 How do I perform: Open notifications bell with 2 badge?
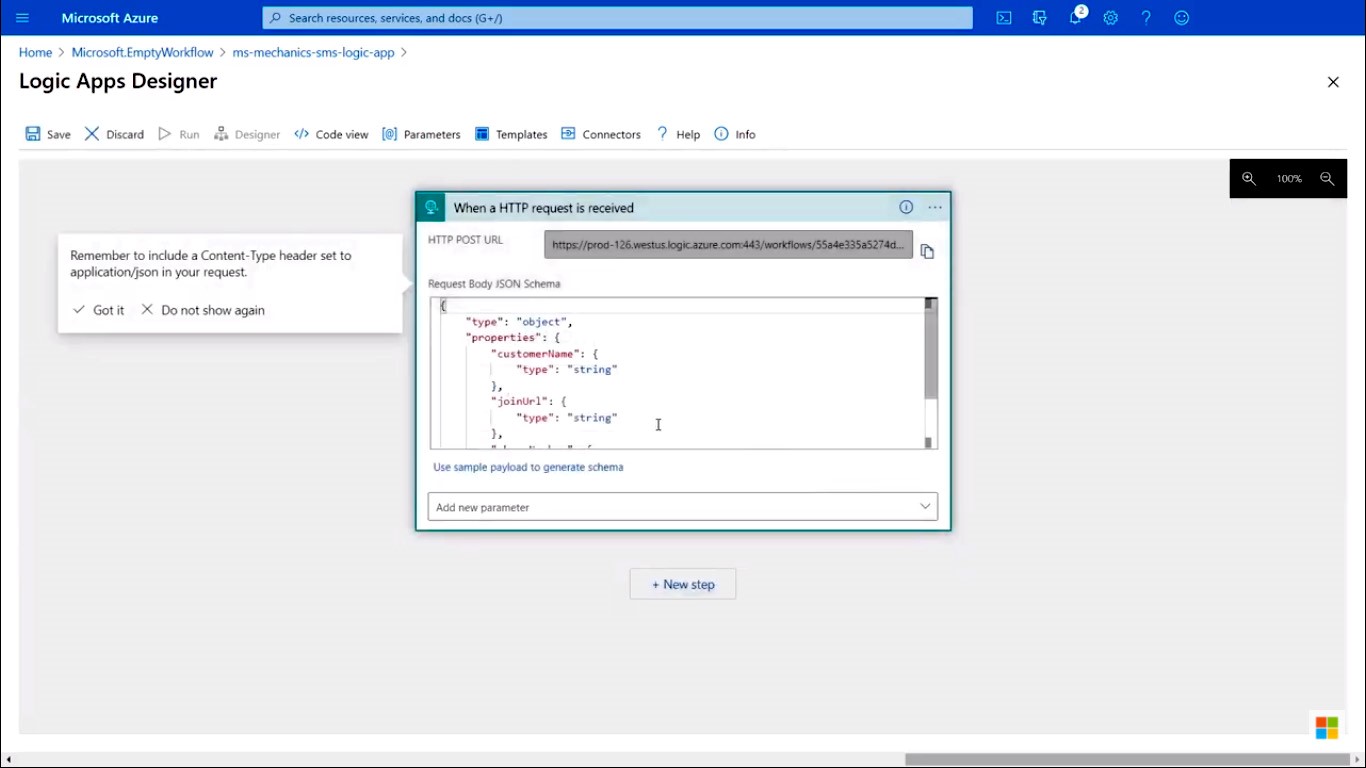pyautogui.click(x=1076, y=17)
